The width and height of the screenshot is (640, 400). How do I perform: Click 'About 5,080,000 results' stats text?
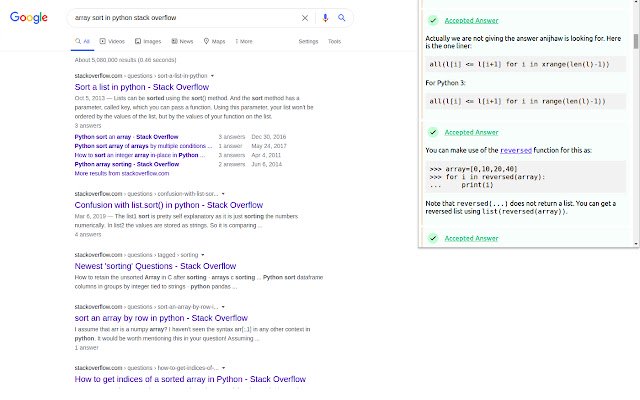125,60
